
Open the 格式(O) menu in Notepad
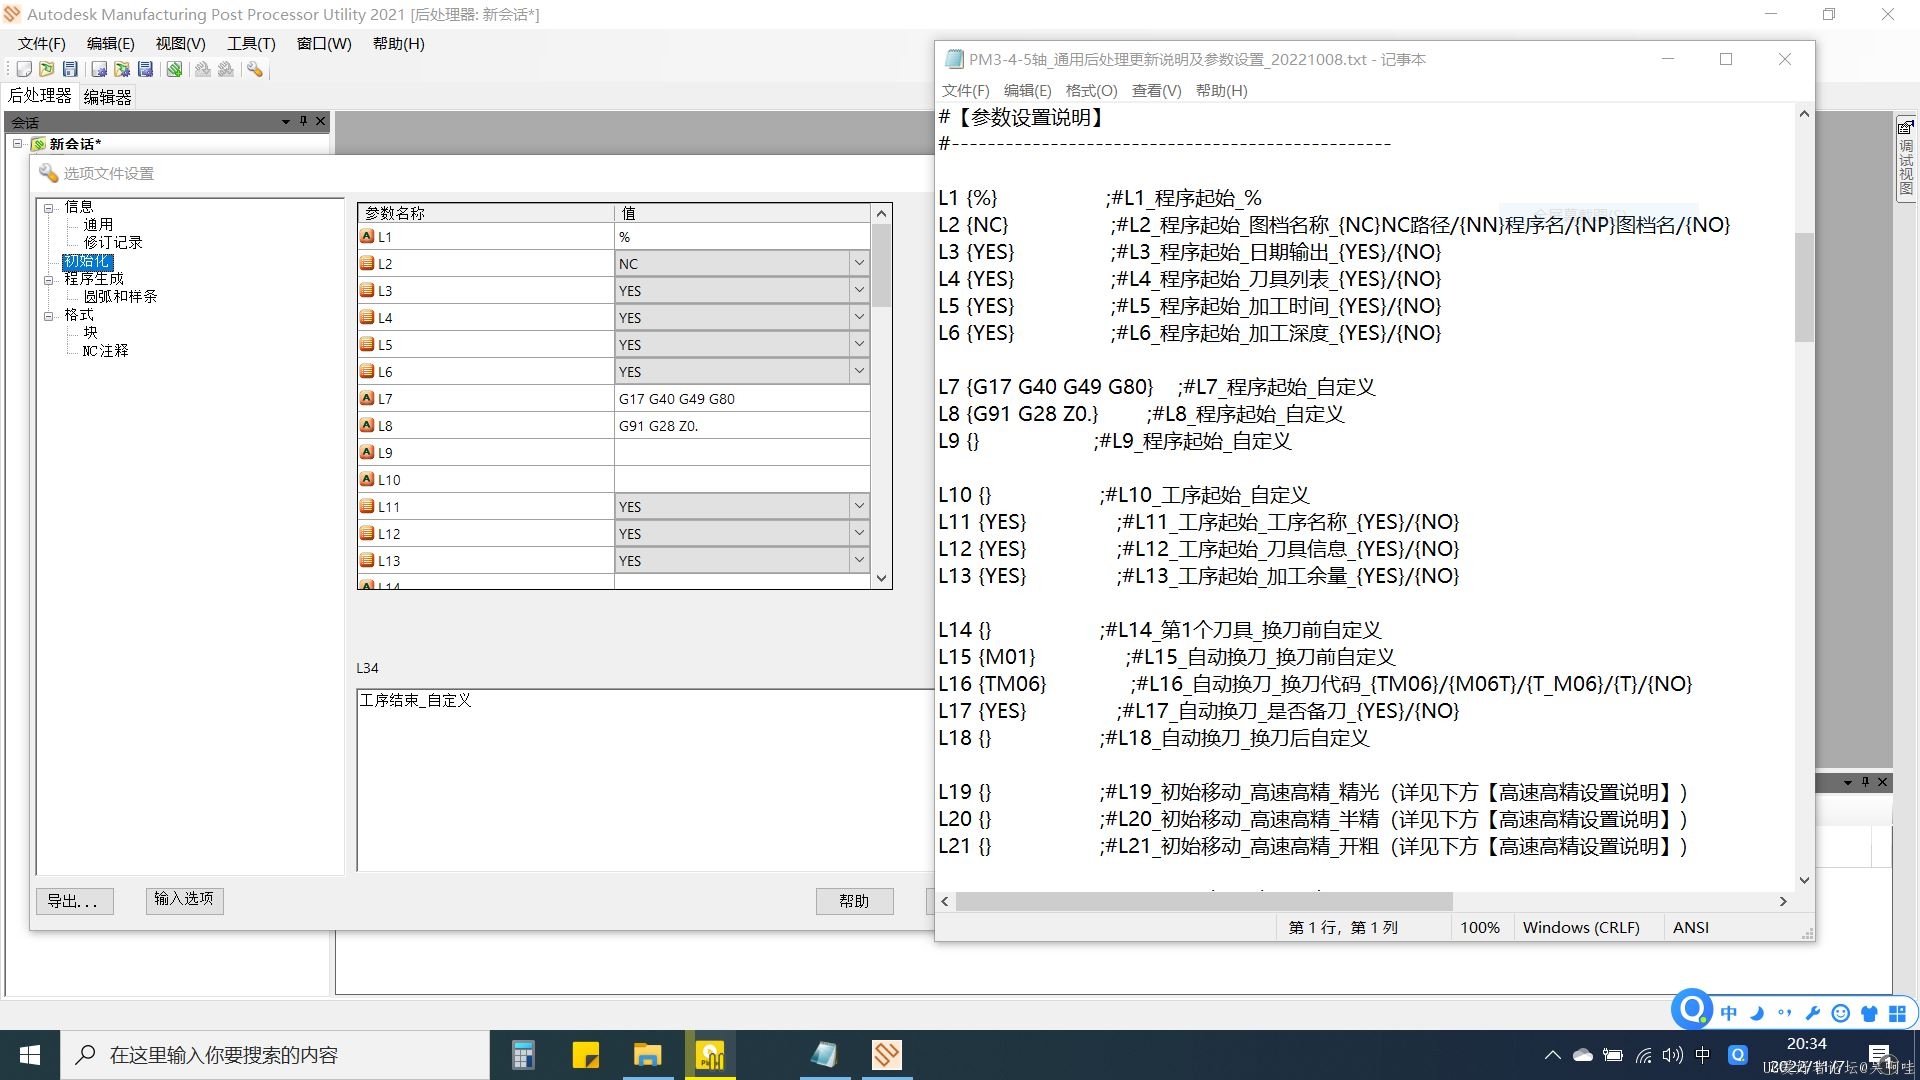(x=1091, y=91)
